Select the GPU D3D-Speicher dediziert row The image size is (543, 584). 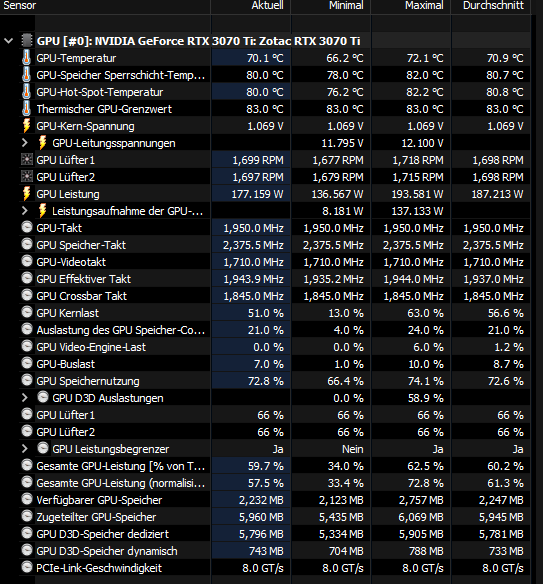(x=274, y=534)
